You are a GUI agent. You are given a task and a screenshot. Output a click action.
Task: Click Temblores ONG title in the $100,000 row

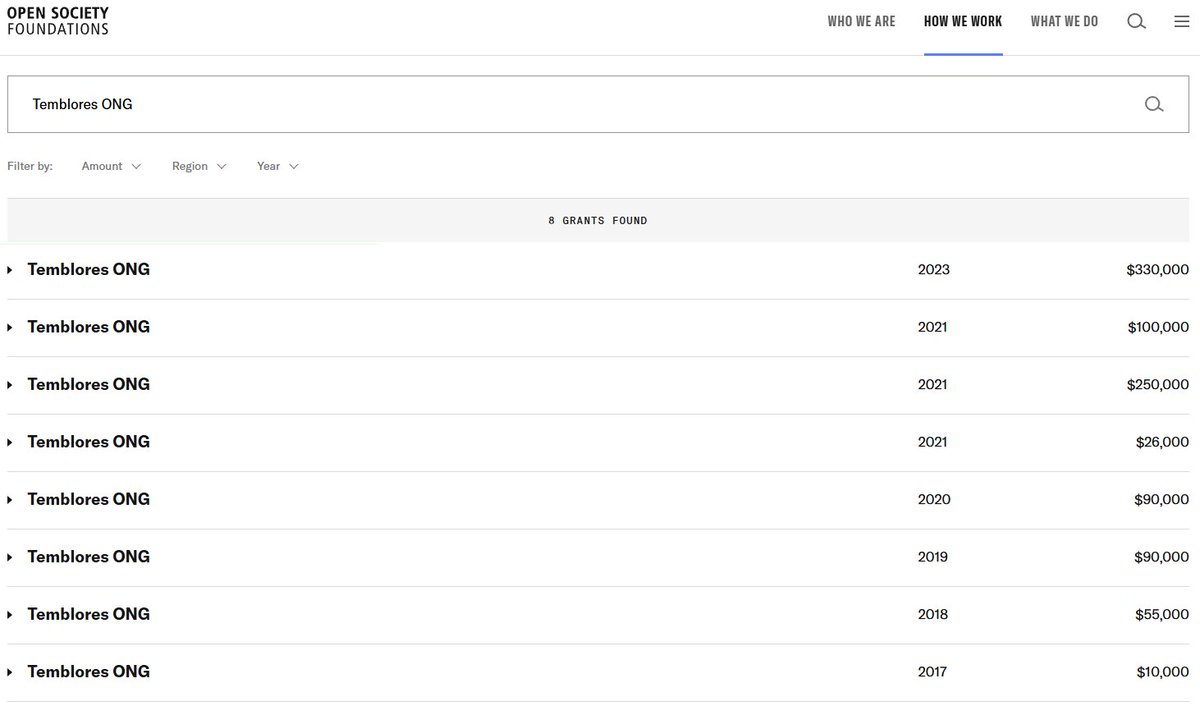coord(89,327)
